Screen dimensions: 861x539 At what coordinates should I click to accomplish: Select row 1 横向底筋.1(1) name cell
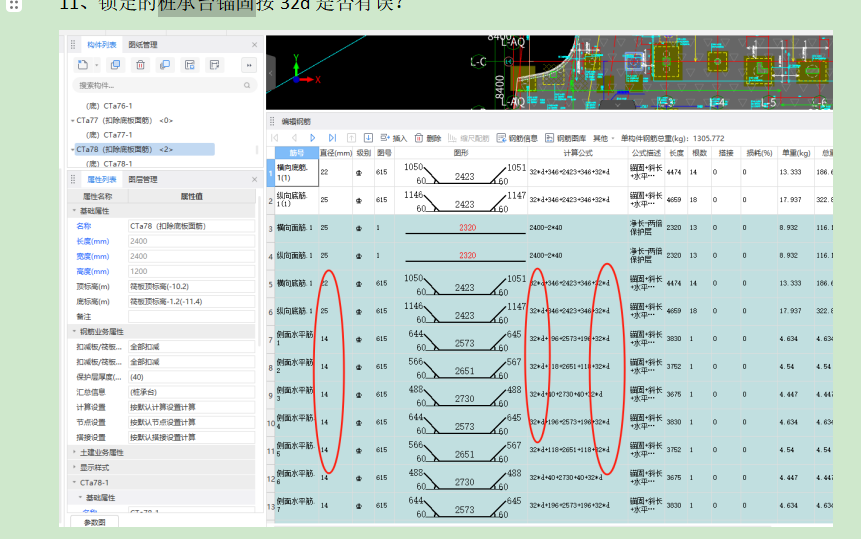pyautogui.click(x=297, y=172)
